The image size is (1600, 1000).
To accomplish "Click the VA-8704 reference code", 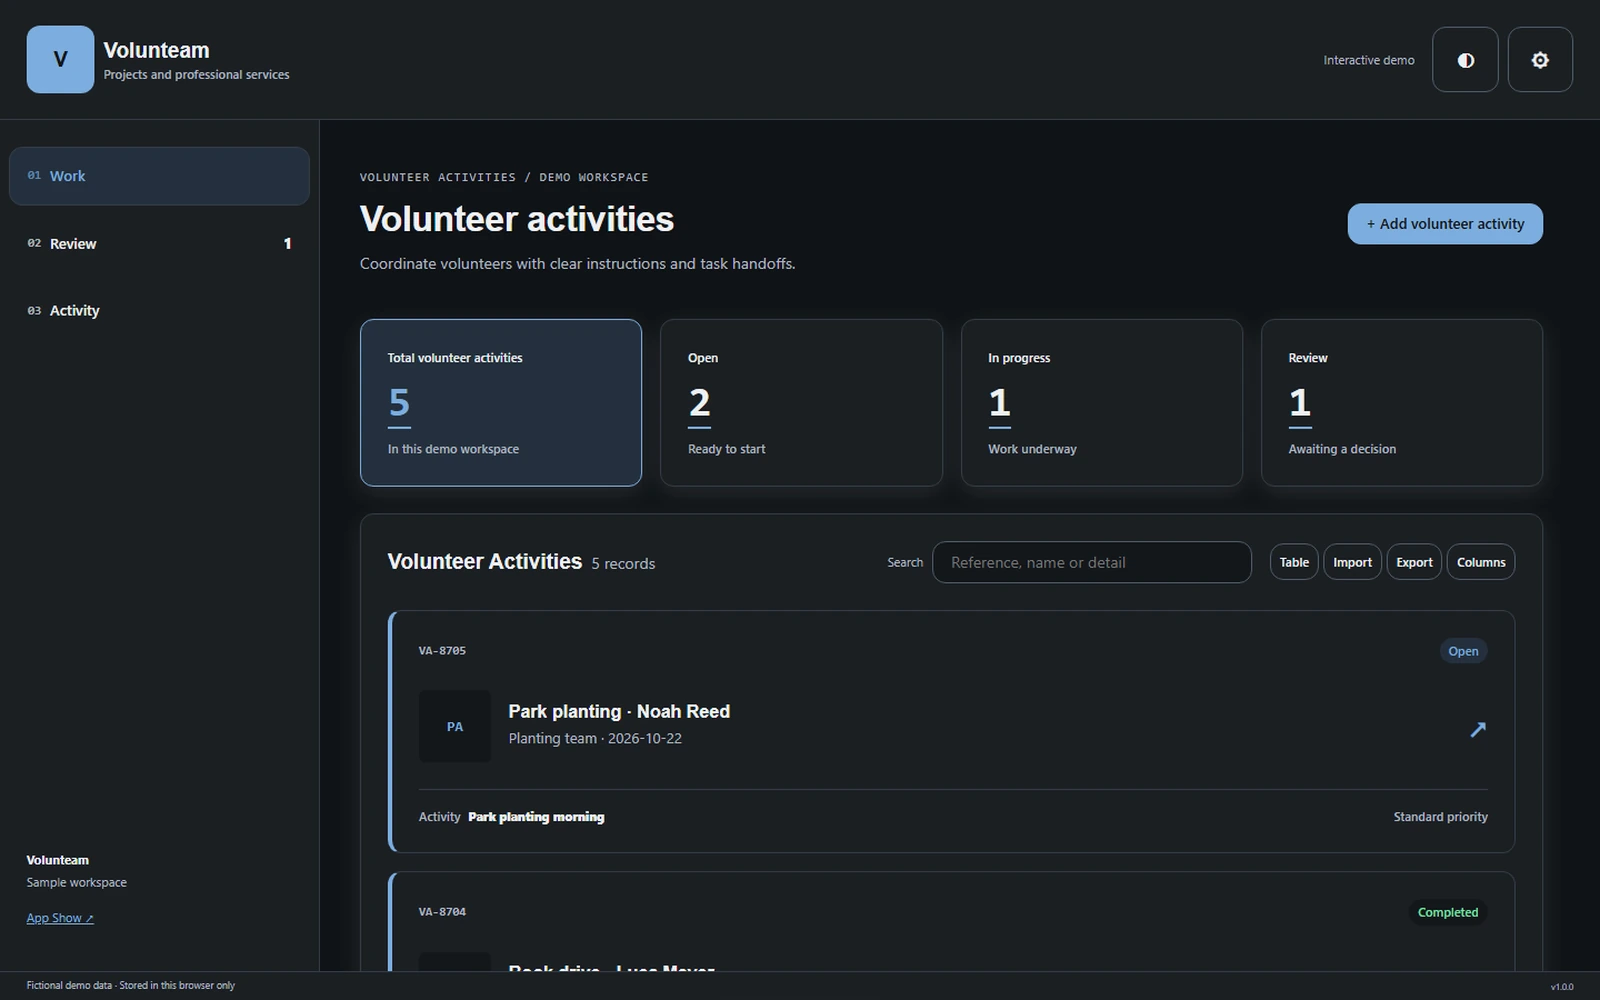I will click(442, 912).
